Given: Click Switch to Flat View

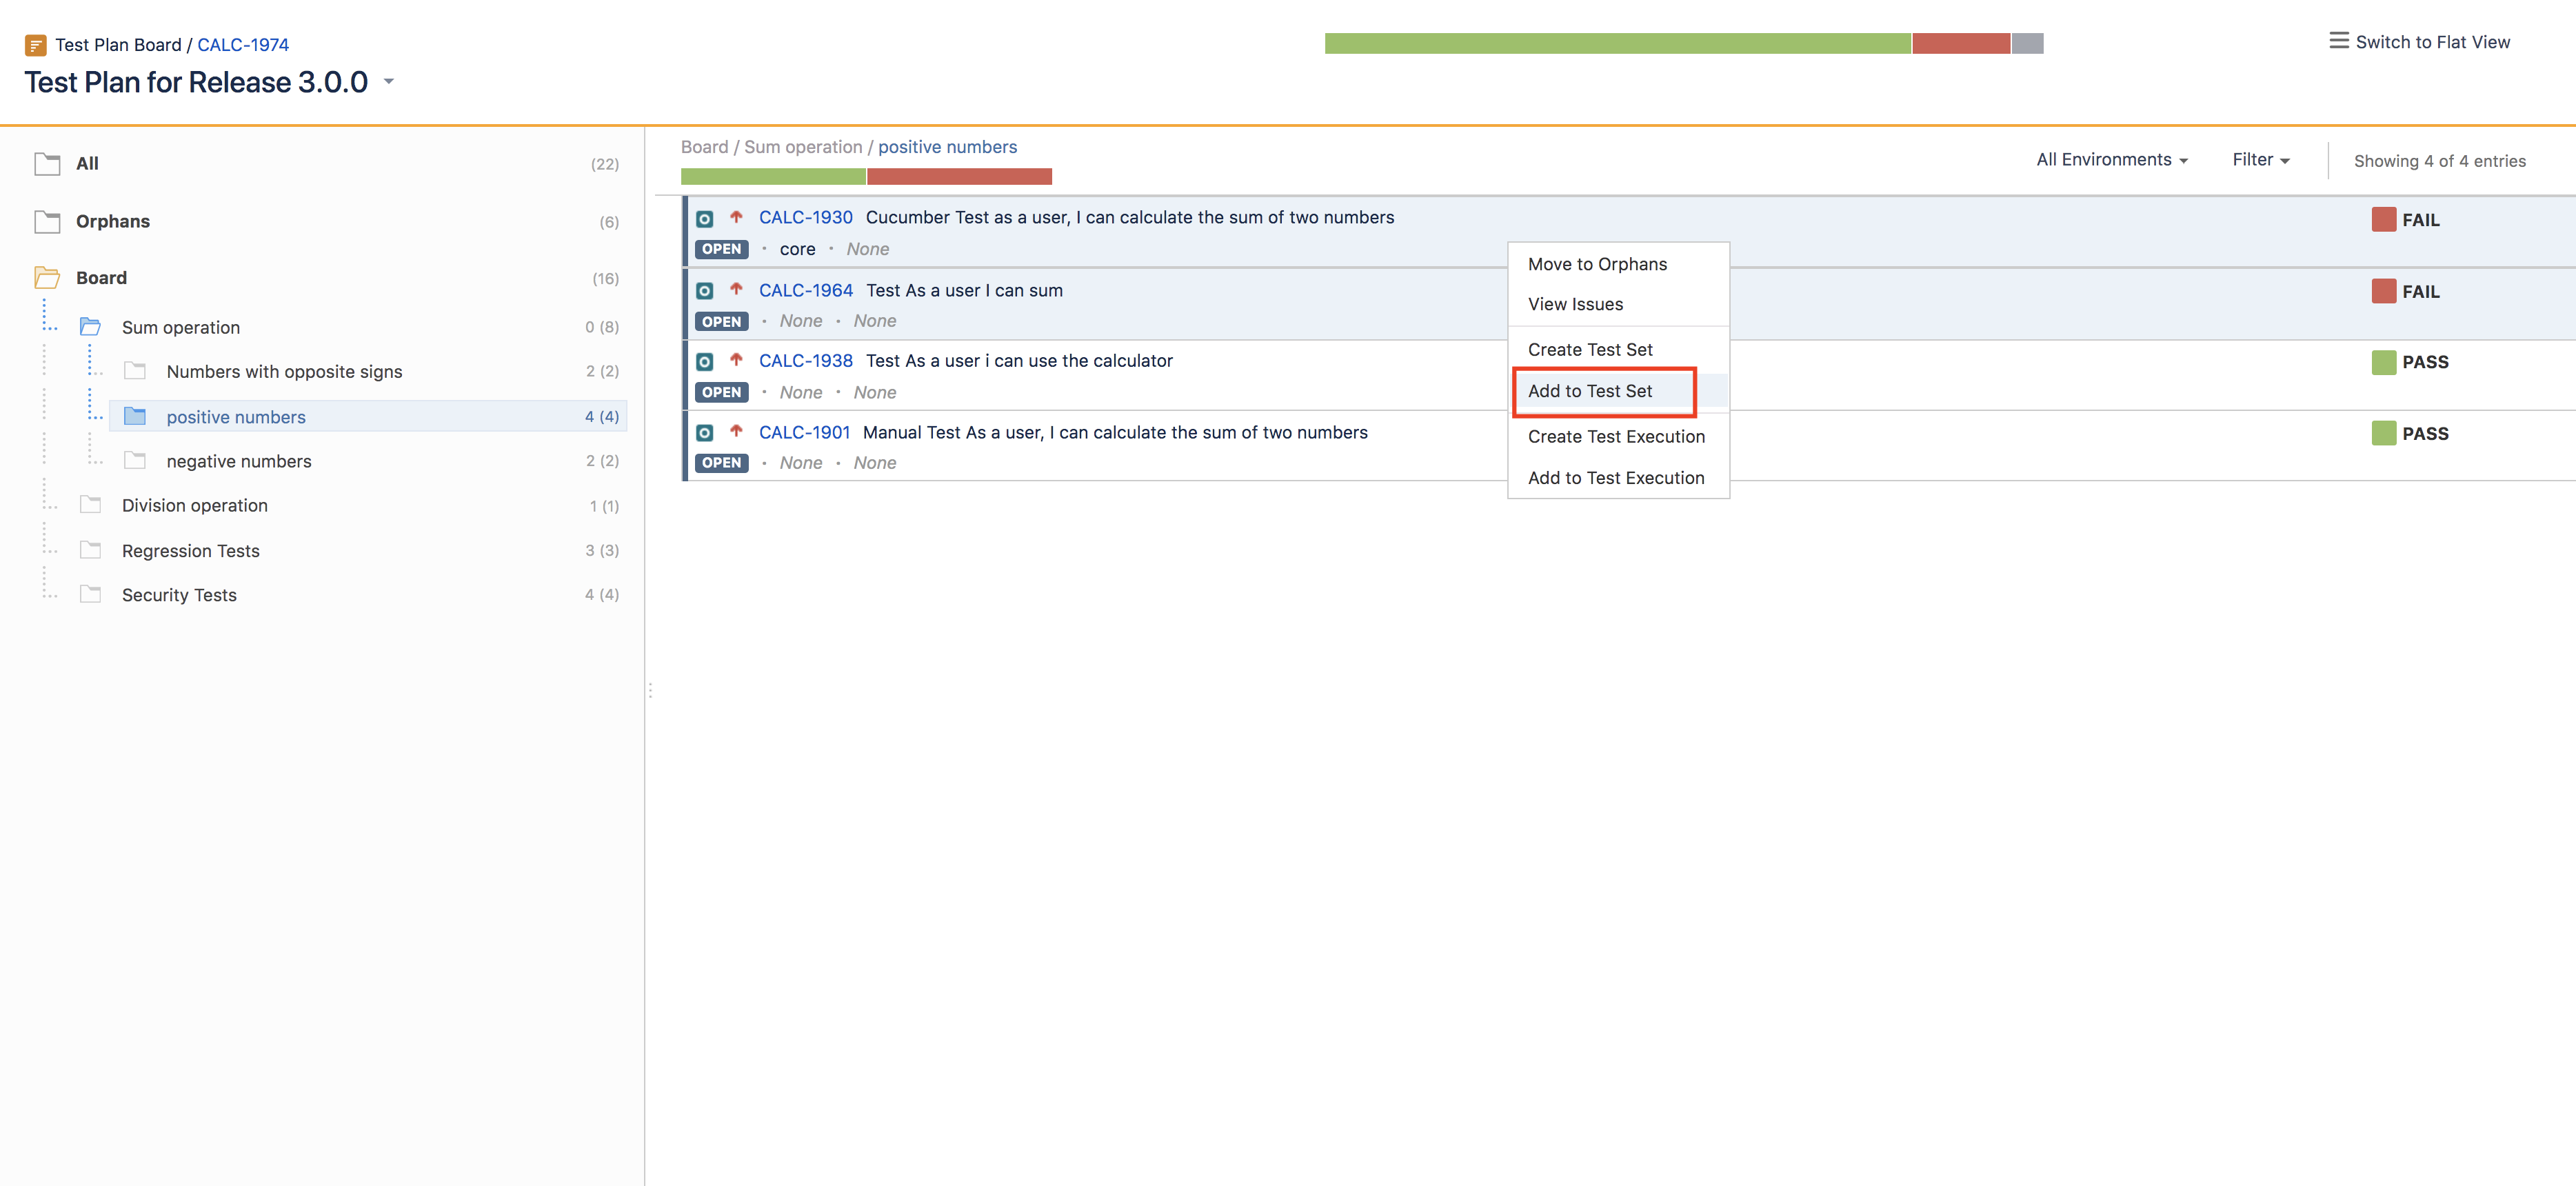Looking at the screenshot, I should (2432, 42).
